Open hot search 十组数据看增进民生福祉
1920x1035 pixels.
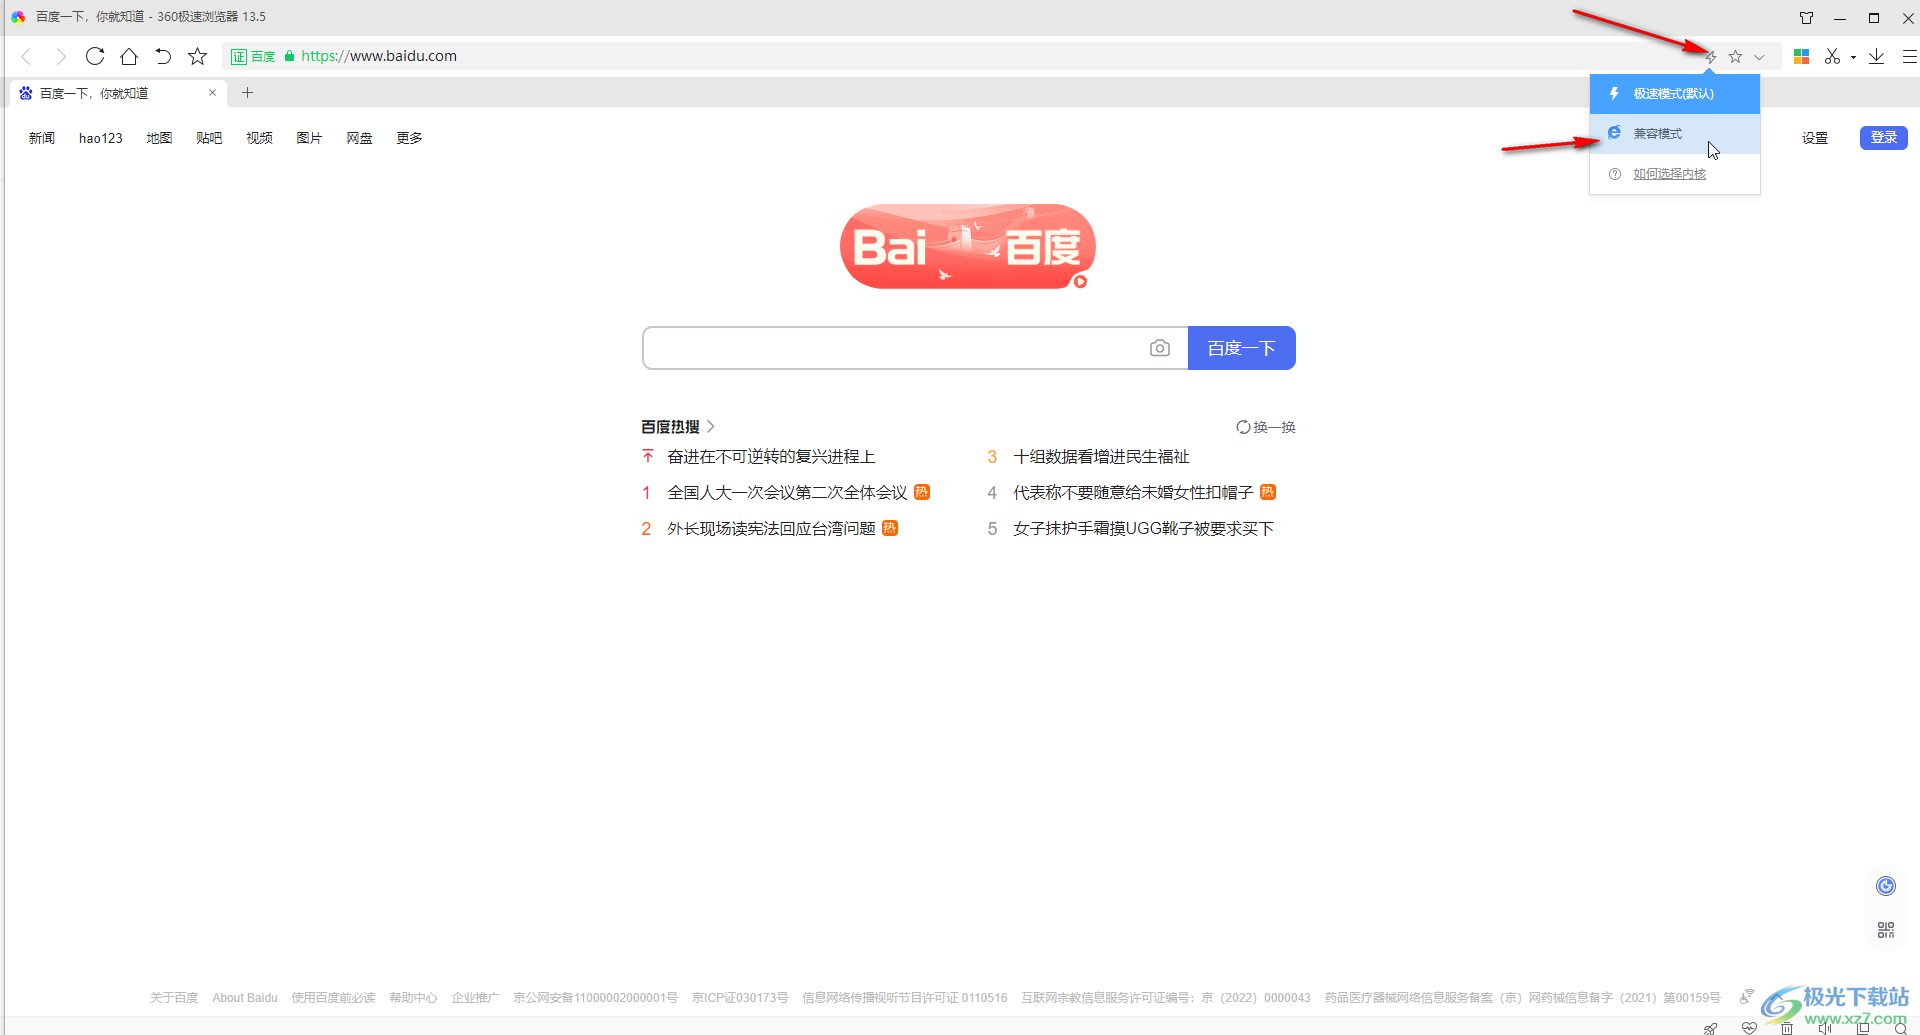pos(1101,457)
